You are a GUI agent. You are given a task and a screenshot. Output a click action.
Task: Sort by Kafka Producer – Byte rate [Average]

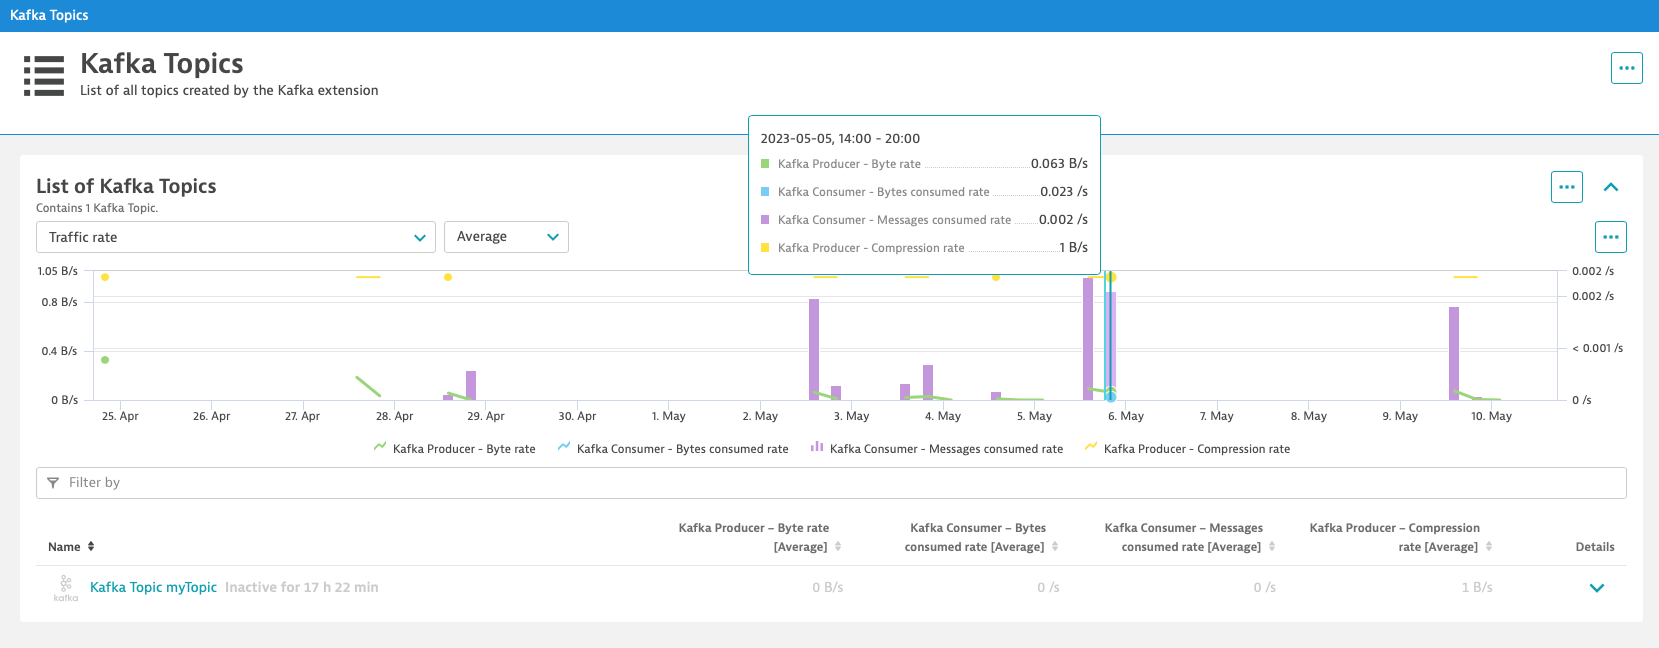(753, 537)
